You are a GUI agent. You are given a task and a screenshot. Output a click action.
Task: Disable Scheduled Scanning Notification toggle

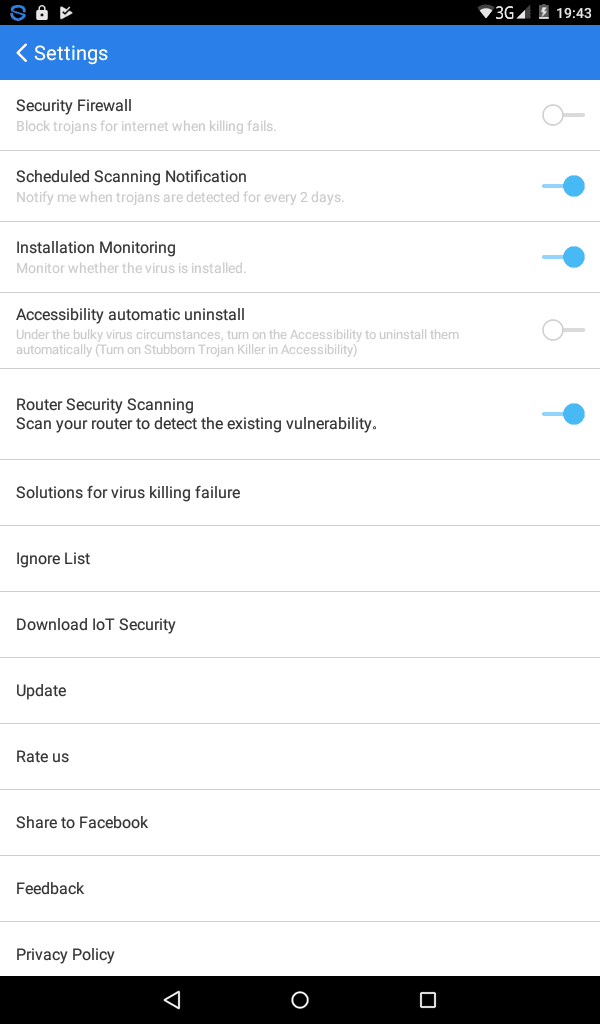click(x=563, y=186)
